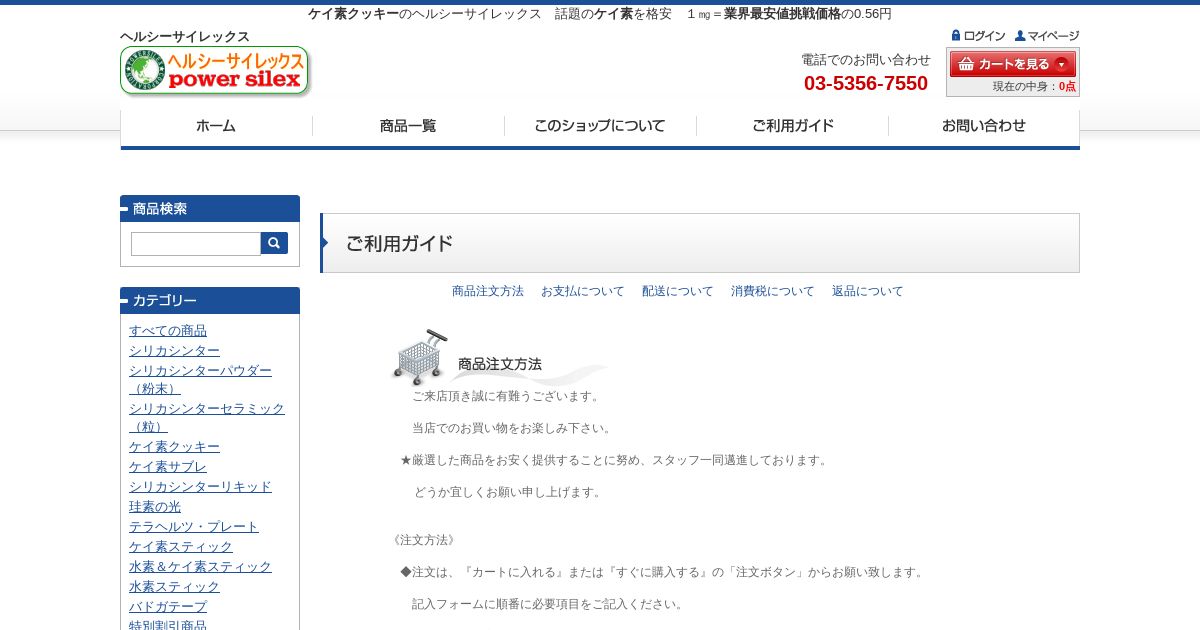
Task: Click the 商品注文方法 section heading
Action: 500,364
